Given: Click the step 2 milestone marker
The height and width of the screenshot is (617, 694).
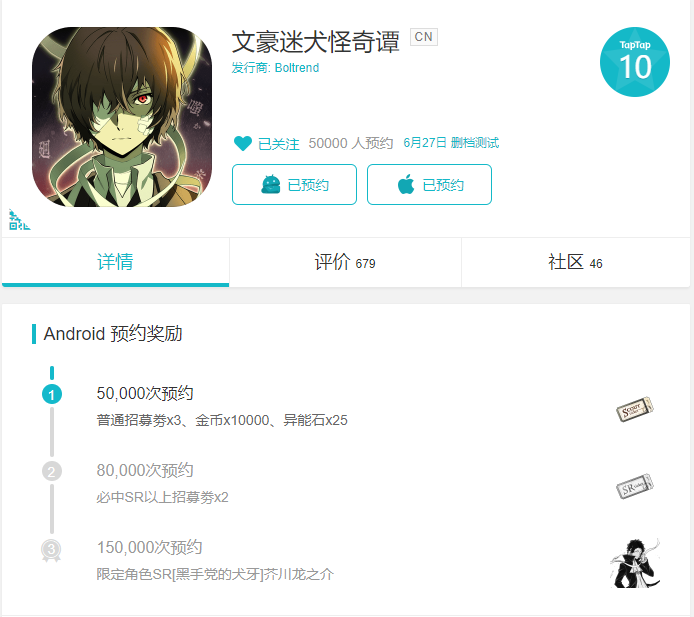Looking at the screenshot, I should click(52, 471).
